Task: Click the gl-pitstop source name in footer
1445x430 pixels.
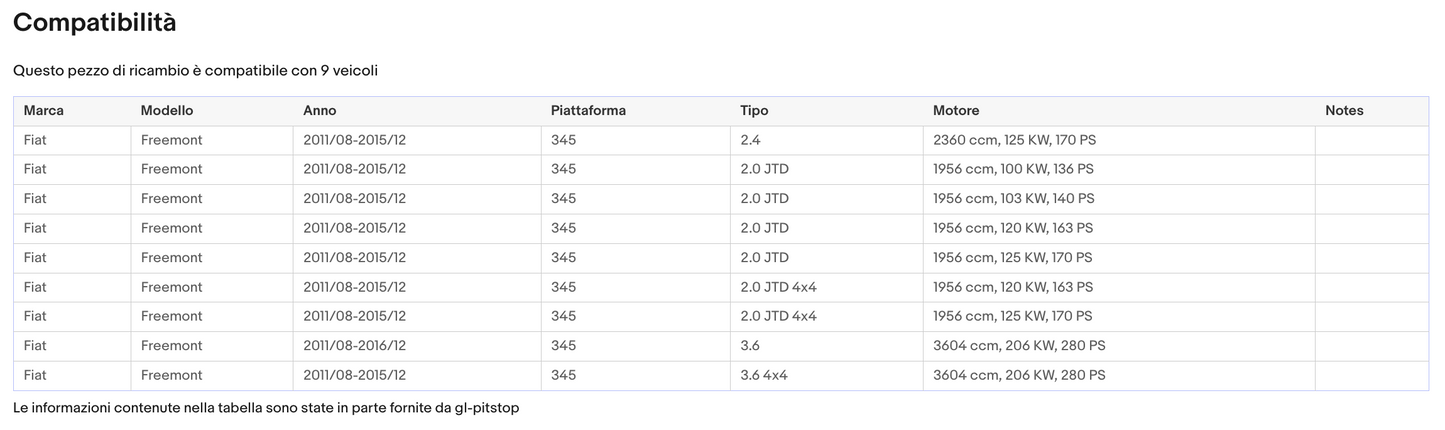Action: tap(484, 408)
